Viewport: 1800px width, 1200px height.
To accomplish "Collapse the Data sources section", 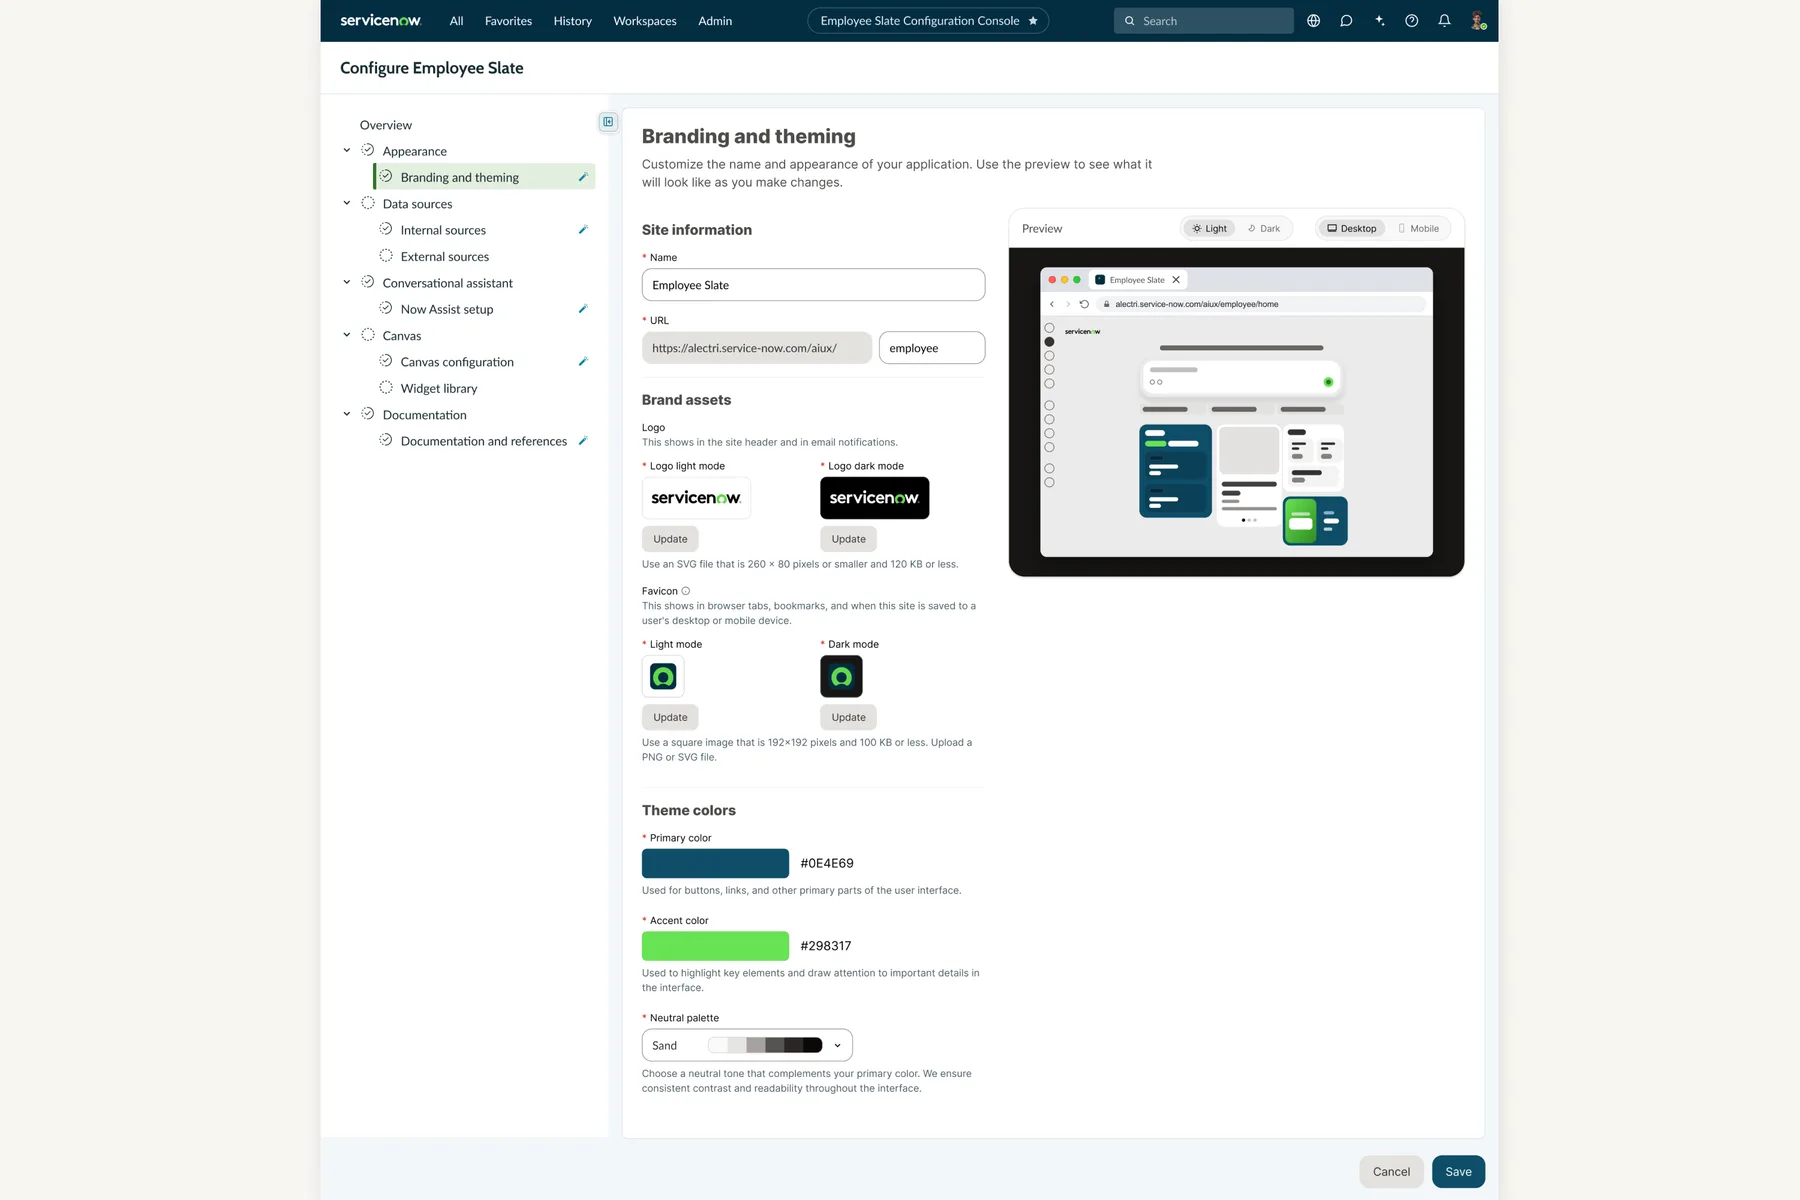I will [x=347, y=203].
